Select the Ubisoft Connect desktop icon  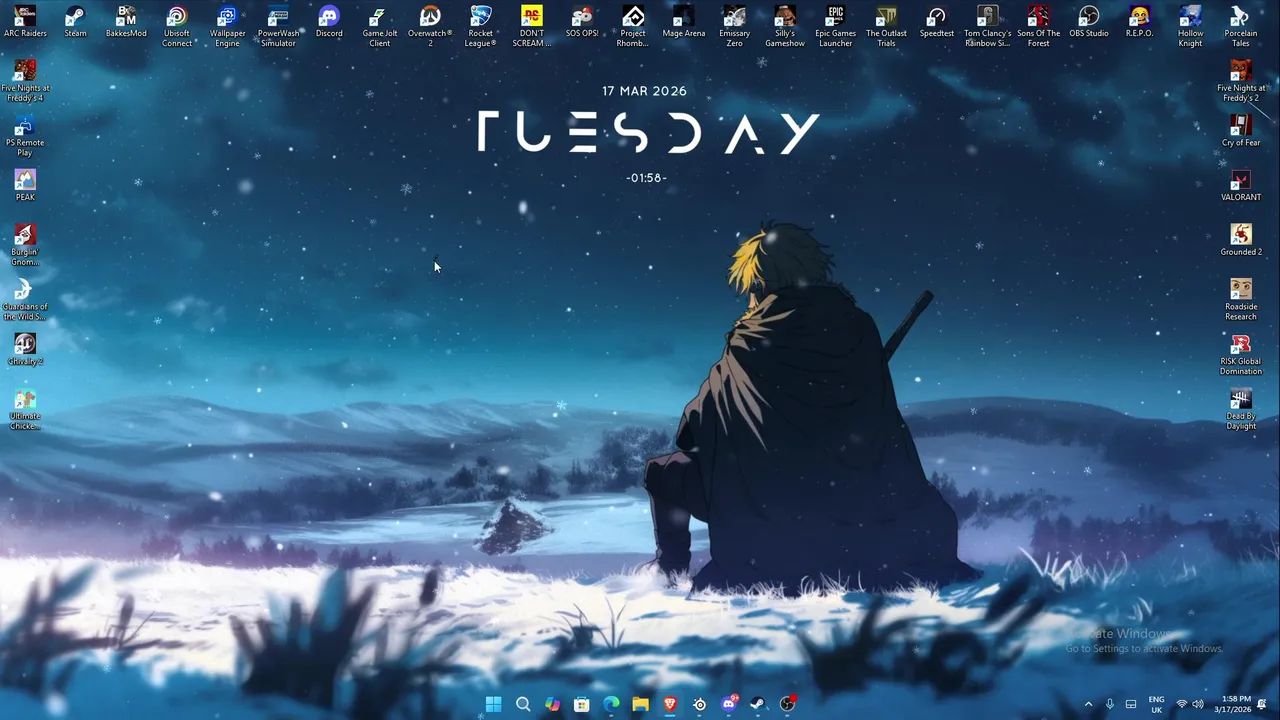coord(177,26)
